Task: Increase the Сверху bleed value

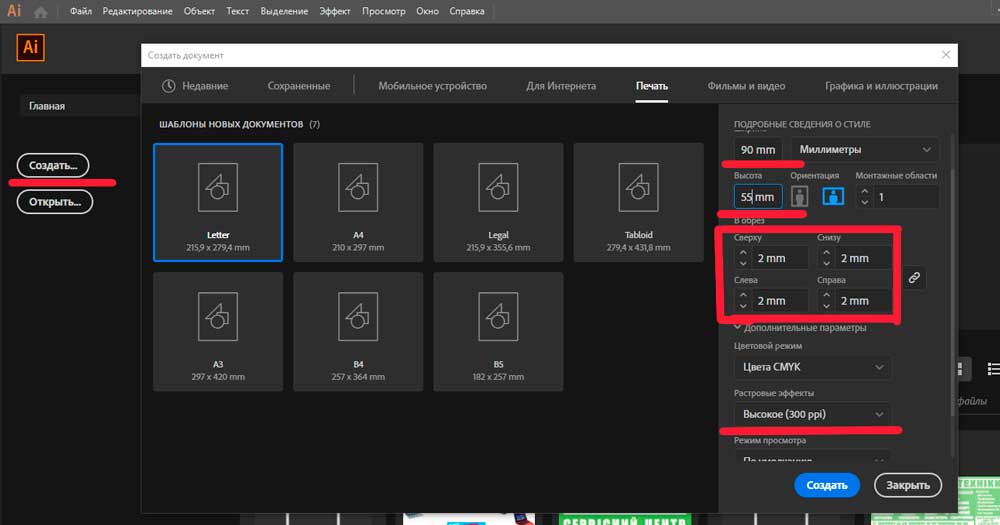Action: [743, 253]
